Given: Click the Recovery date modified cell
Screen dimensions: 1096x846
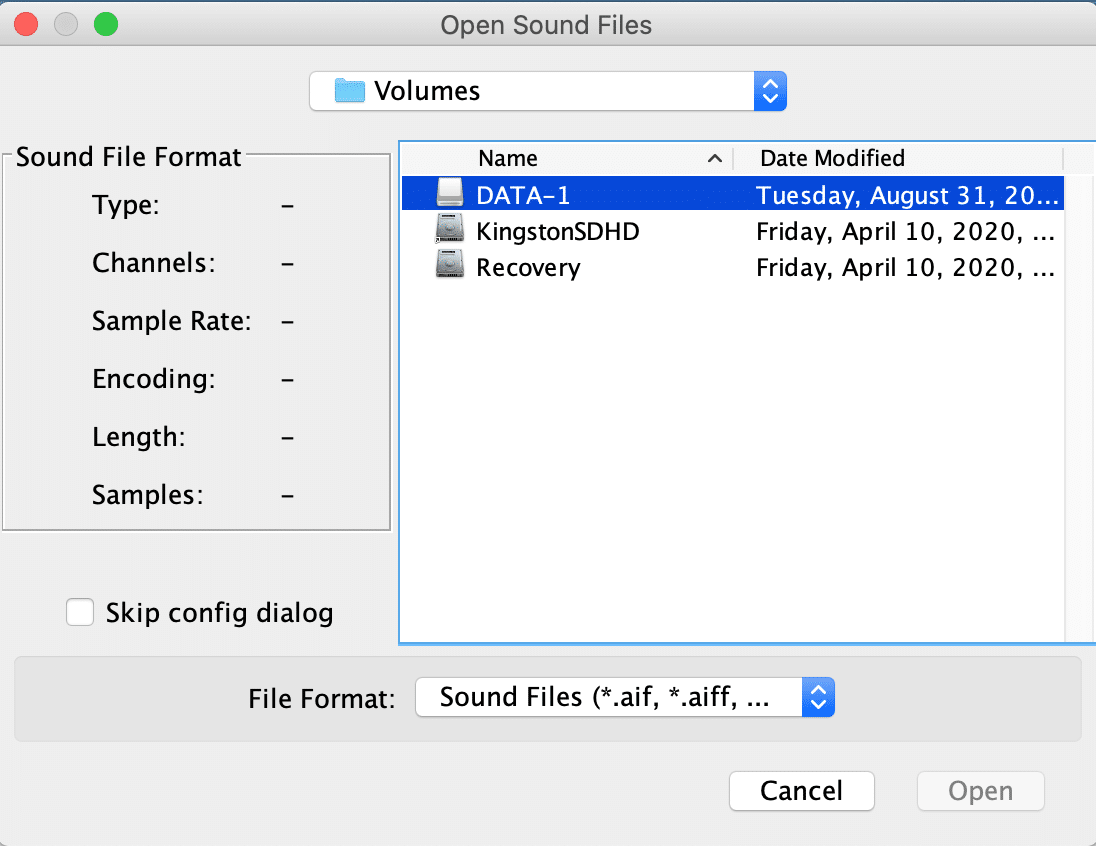Looking at the screenshot, I should (905, 268).
